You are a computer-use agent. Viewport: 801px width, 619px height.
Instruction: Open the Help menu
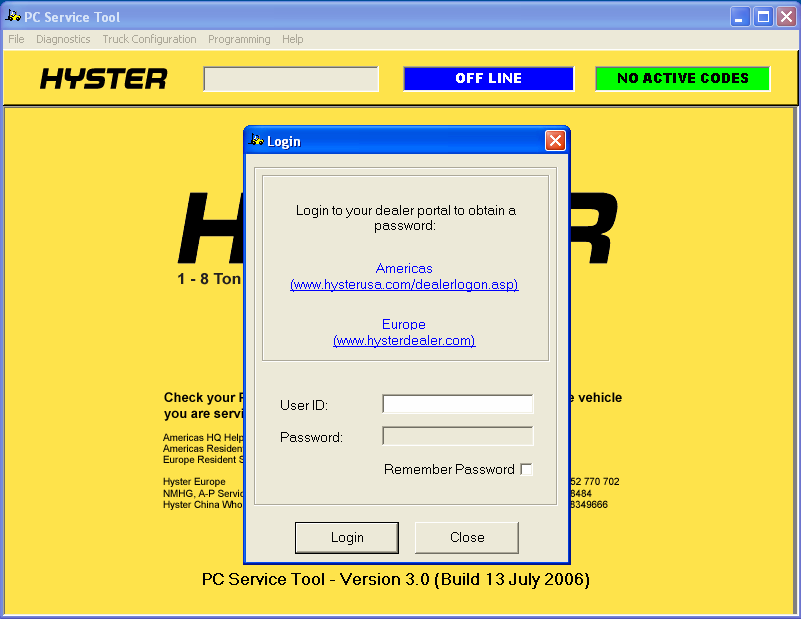click(293, 39)
